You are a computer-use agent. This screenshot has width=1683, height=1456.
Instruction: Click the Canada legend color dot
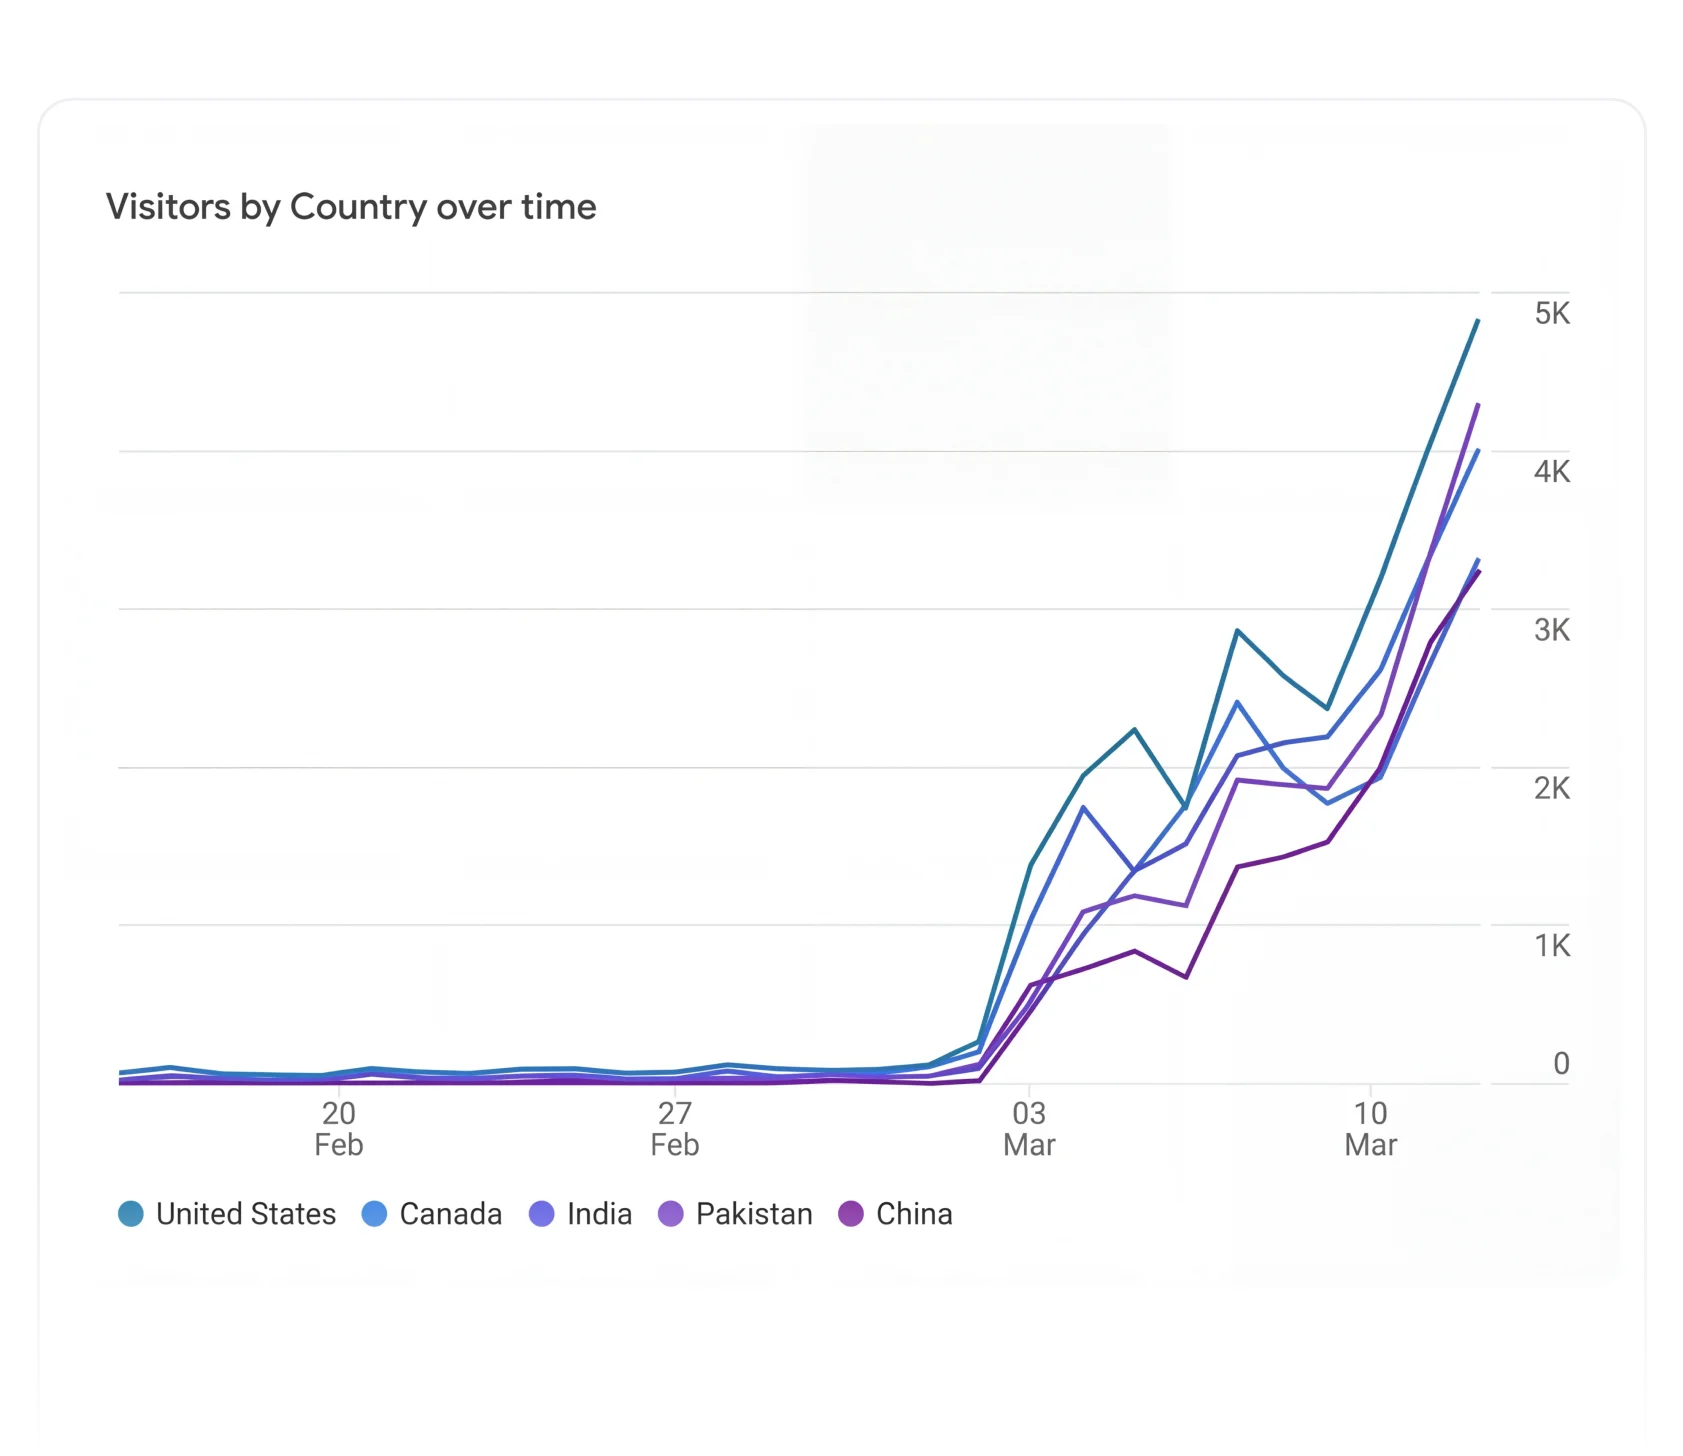pyautogui.click(x=374, y=1214)
